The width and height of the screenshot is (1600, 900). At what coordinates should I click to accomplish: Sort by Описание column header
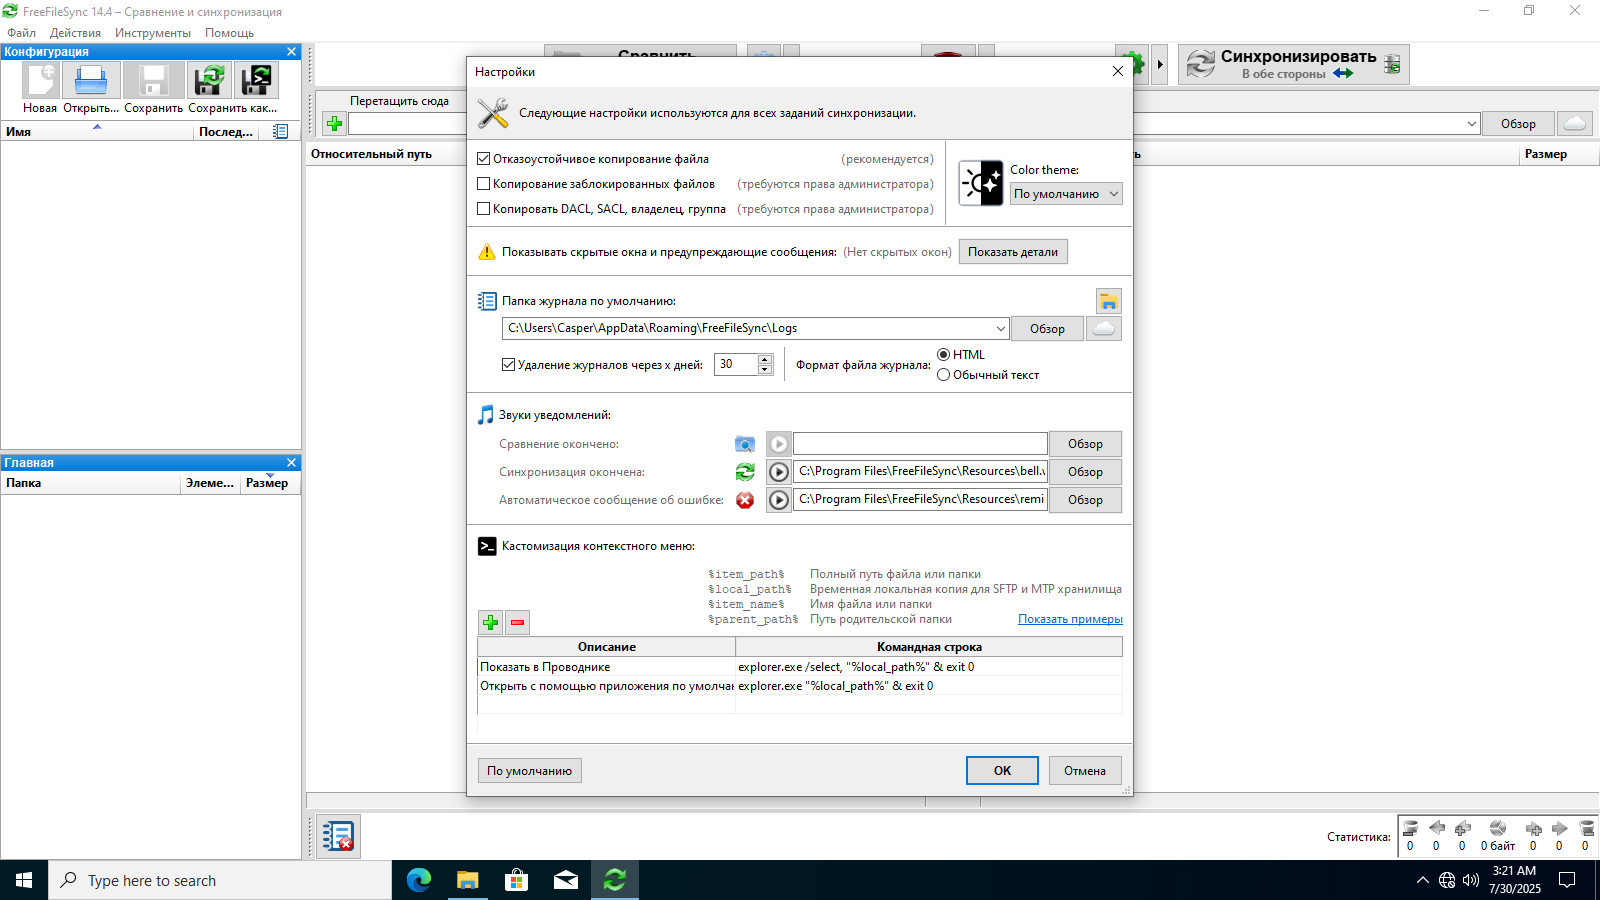pyautogui.click(x=606, y=647)
